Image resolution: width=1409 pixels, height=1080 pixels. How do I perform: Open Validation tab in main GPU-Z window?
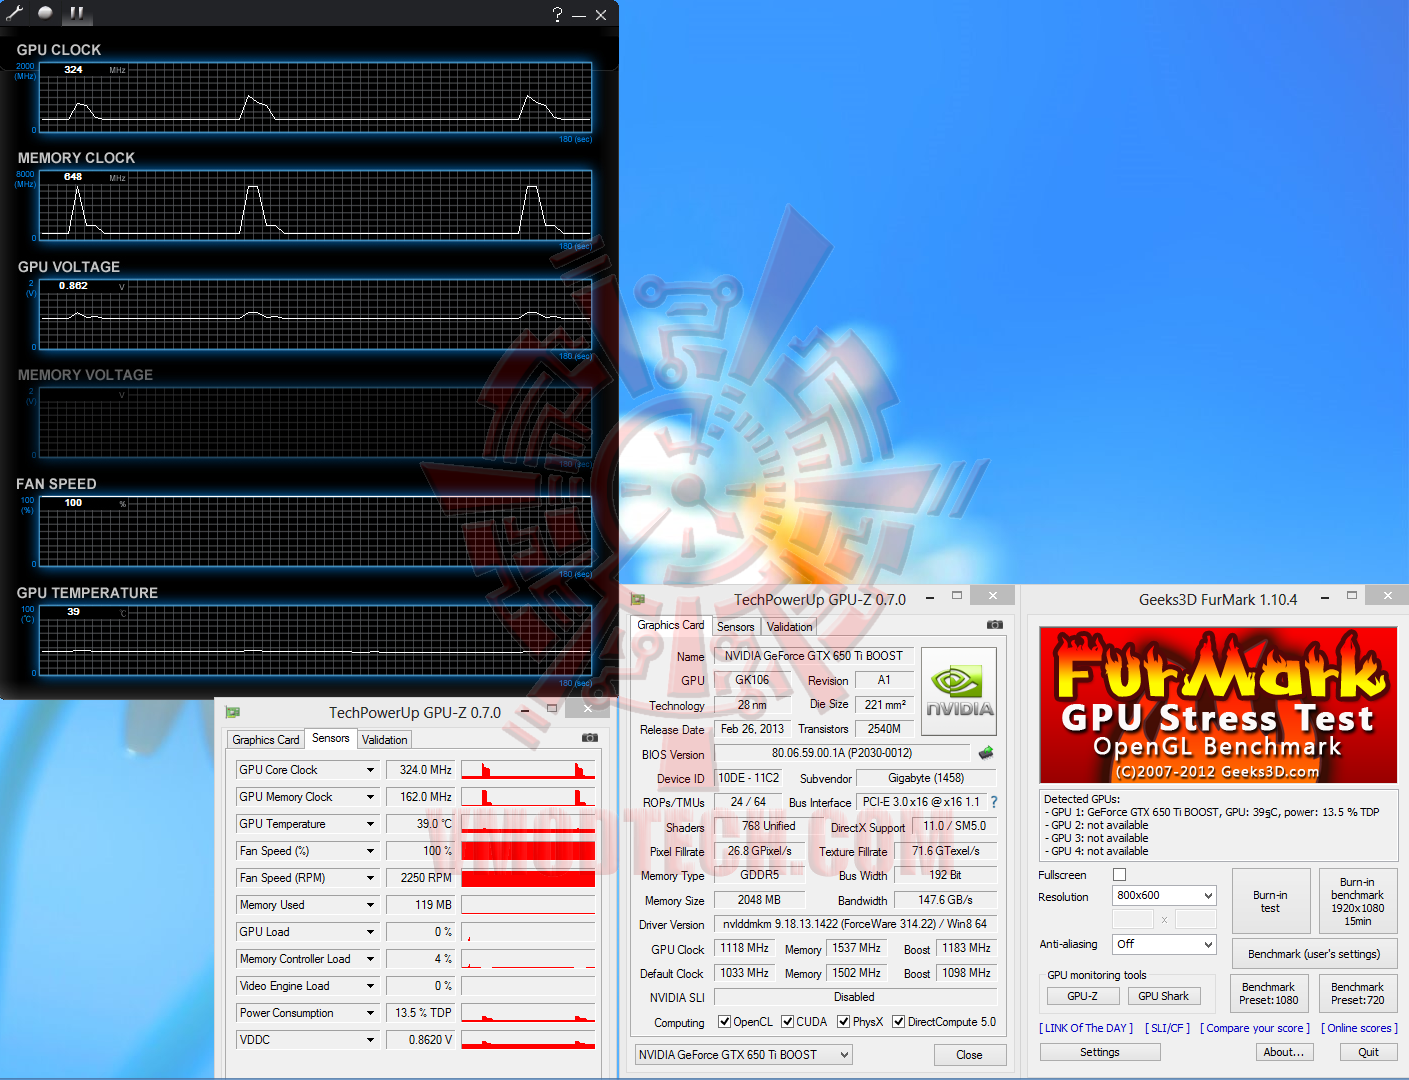(790, 627)
